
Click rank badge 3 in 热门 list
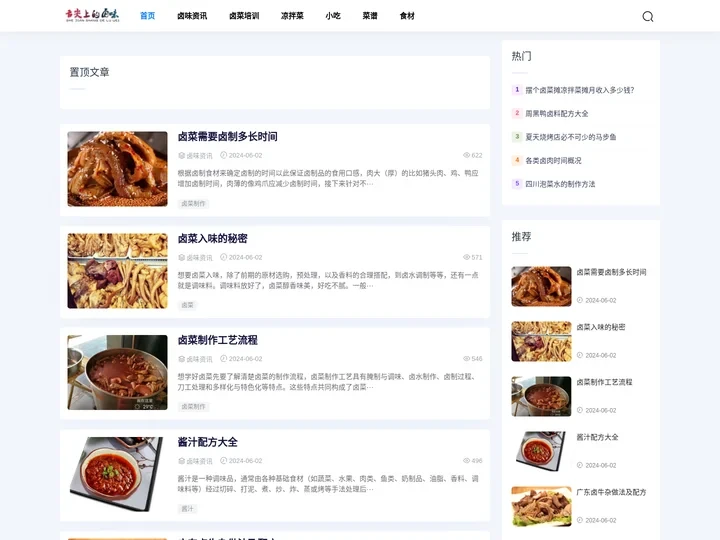click(x=517, y=136)
